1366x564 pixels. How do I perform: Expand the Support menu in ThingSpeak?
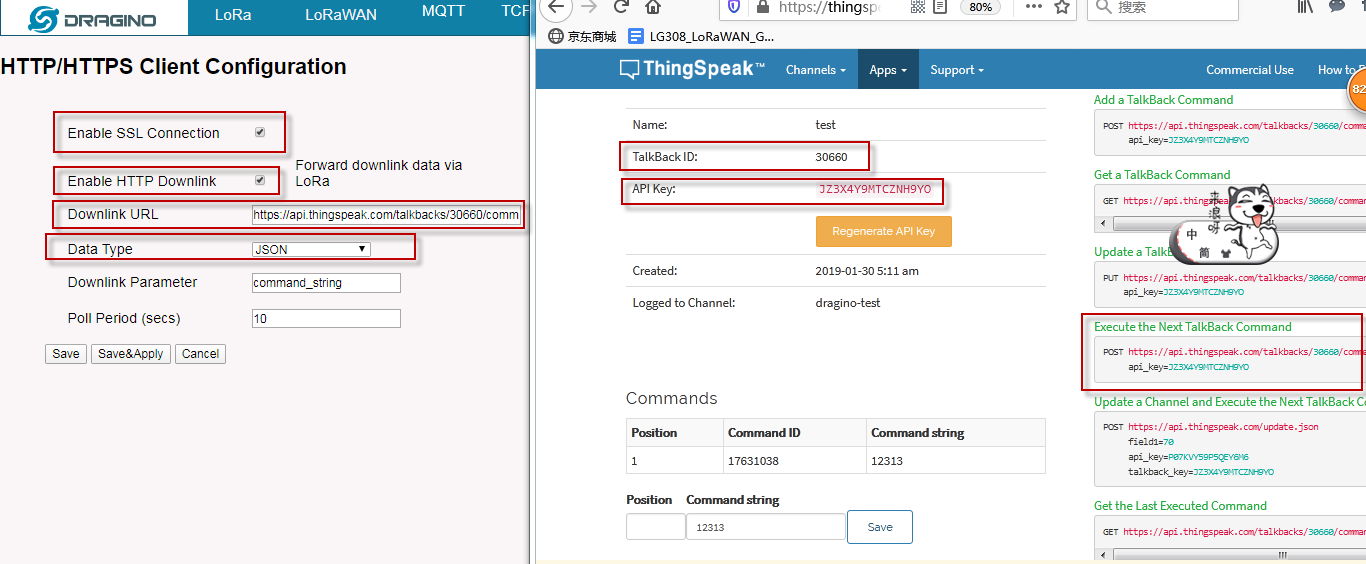[957, 70]
